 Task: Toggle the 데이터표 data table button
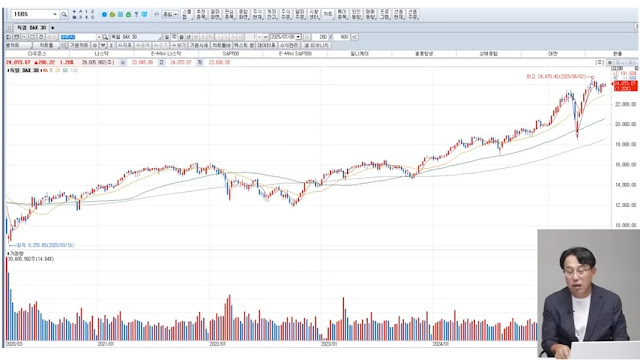coord(266,45)
